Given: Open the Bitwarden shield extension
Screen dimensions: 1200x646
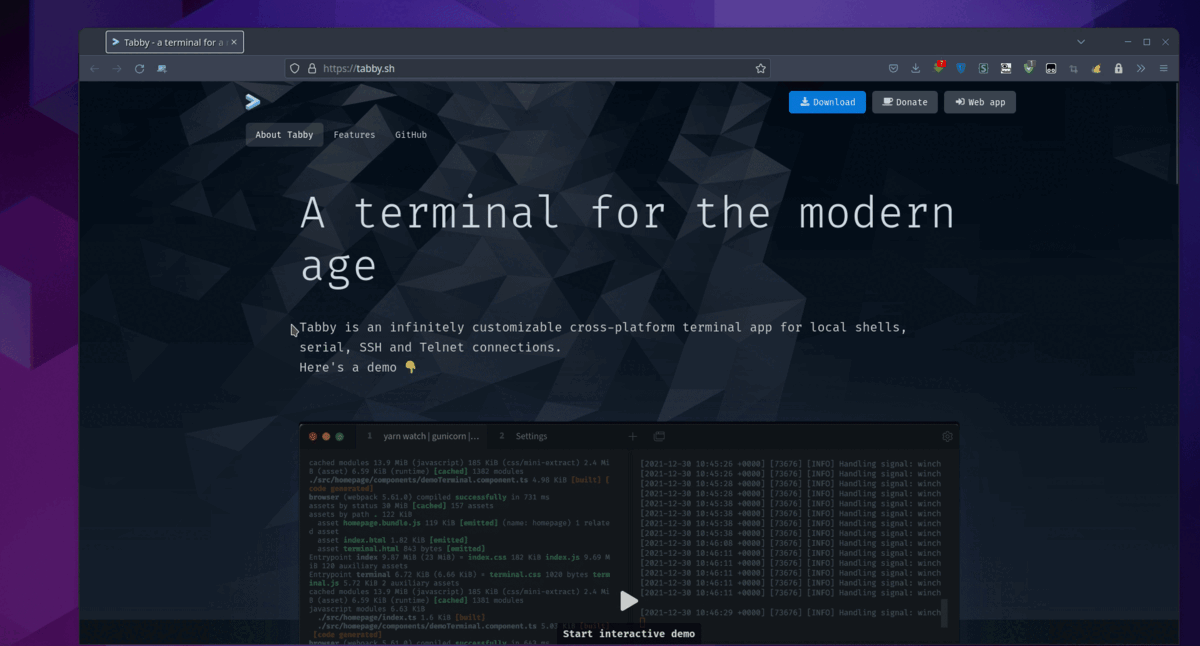Looking at the screenshot, I should click(x=961, y=68).
